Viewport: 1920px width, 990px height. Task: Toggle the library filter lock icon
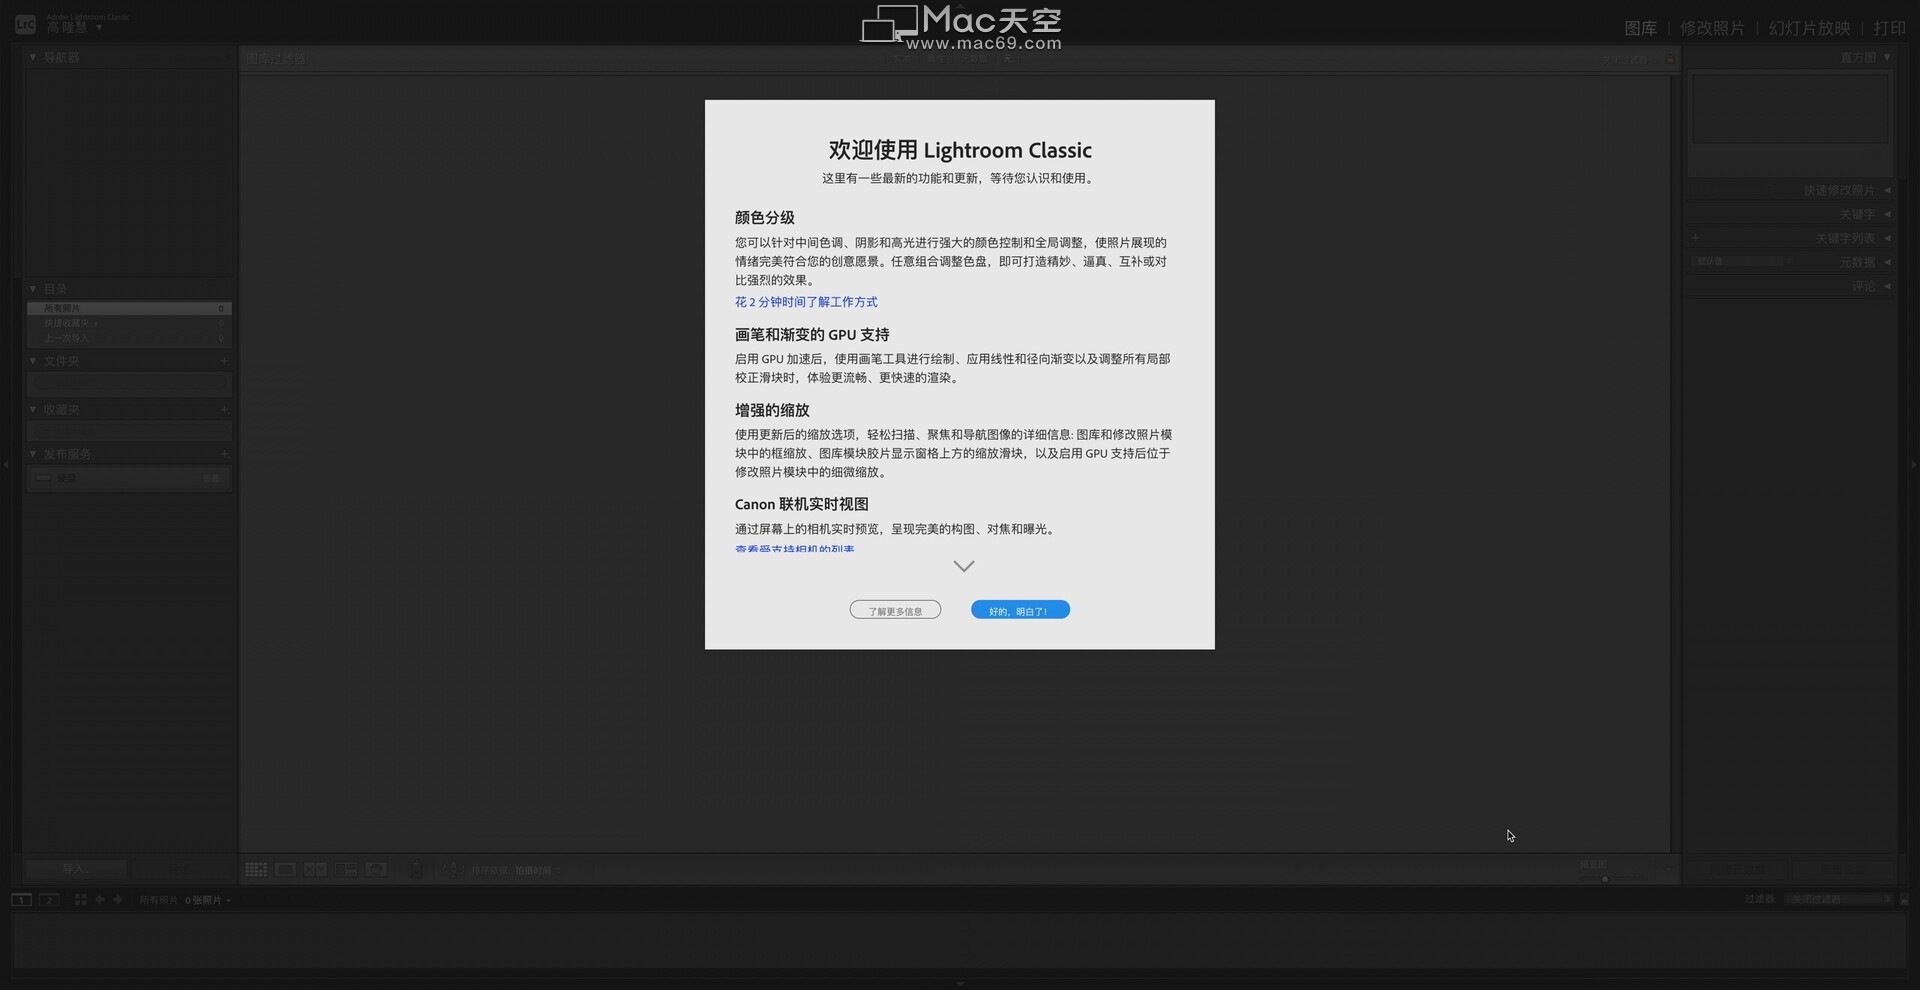[1670, 59]
